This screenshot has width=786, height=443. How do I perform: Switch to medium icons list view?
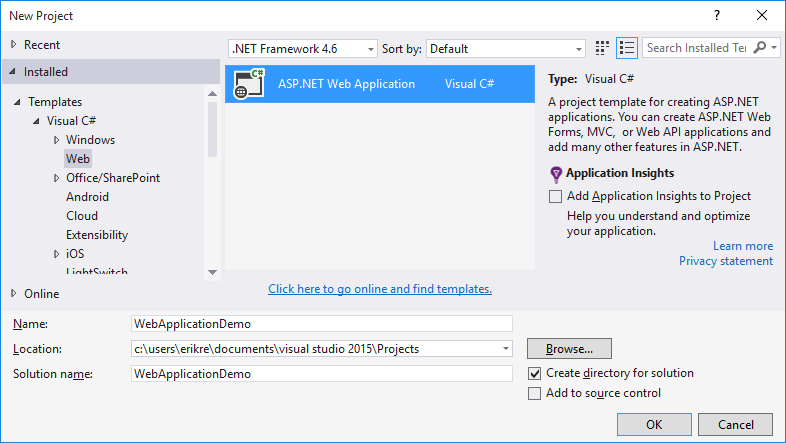627,48
